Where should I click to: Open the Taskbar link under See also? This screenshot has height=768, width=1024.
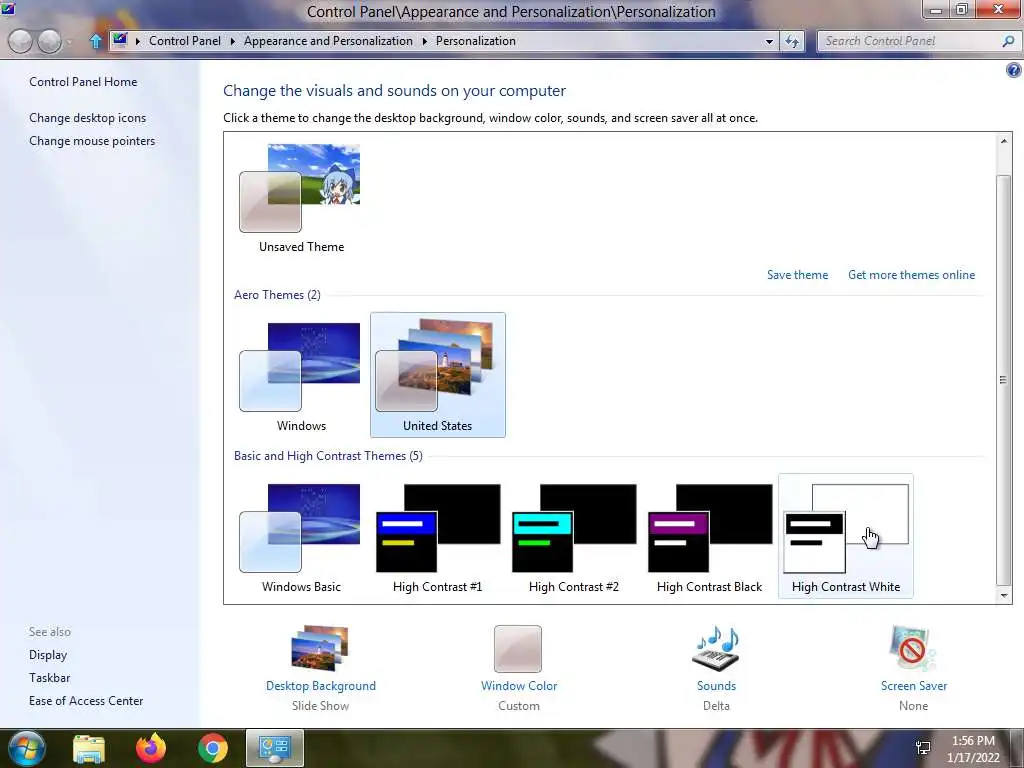[x=50, y=677]
